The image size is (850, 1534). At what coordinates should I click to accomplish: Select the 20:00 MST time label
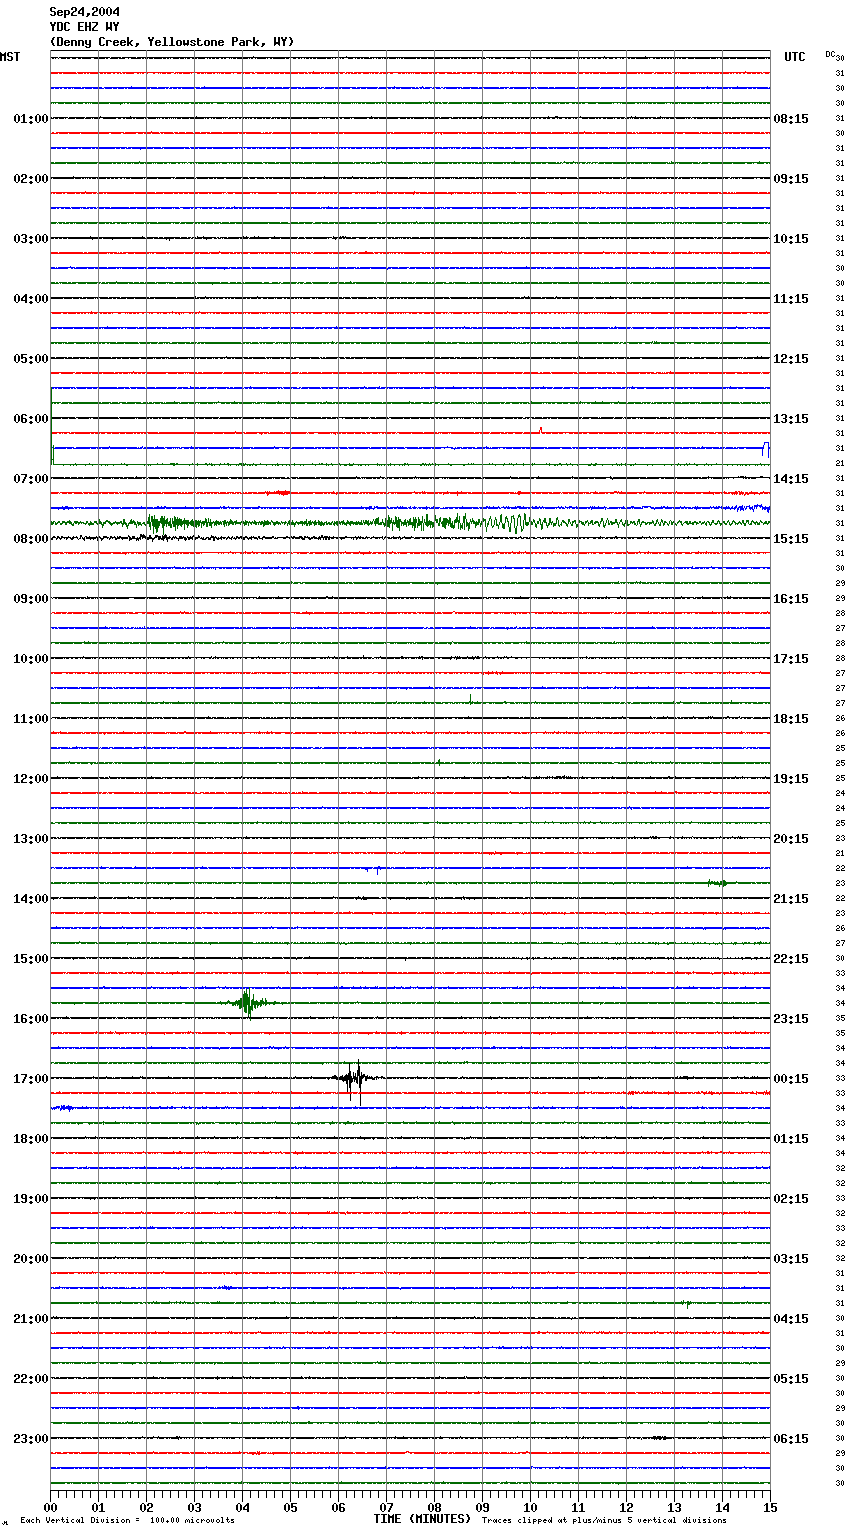click(x=31, y=1259)
